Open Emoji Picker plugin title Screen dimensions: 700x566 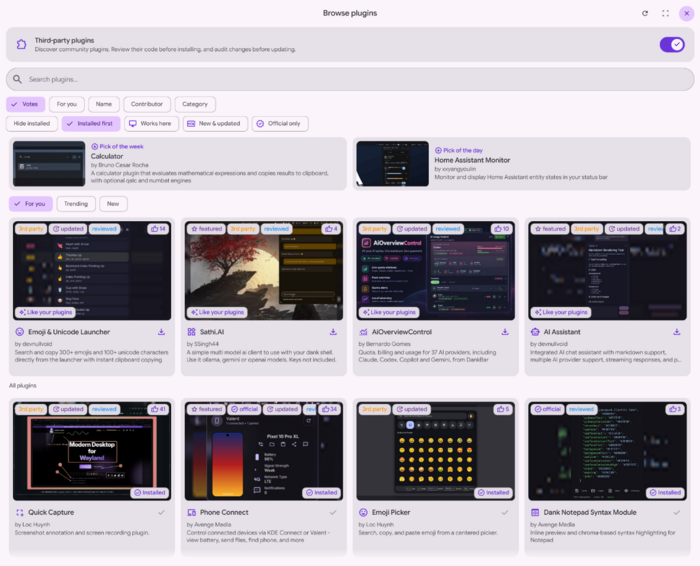tap(391, 512)
